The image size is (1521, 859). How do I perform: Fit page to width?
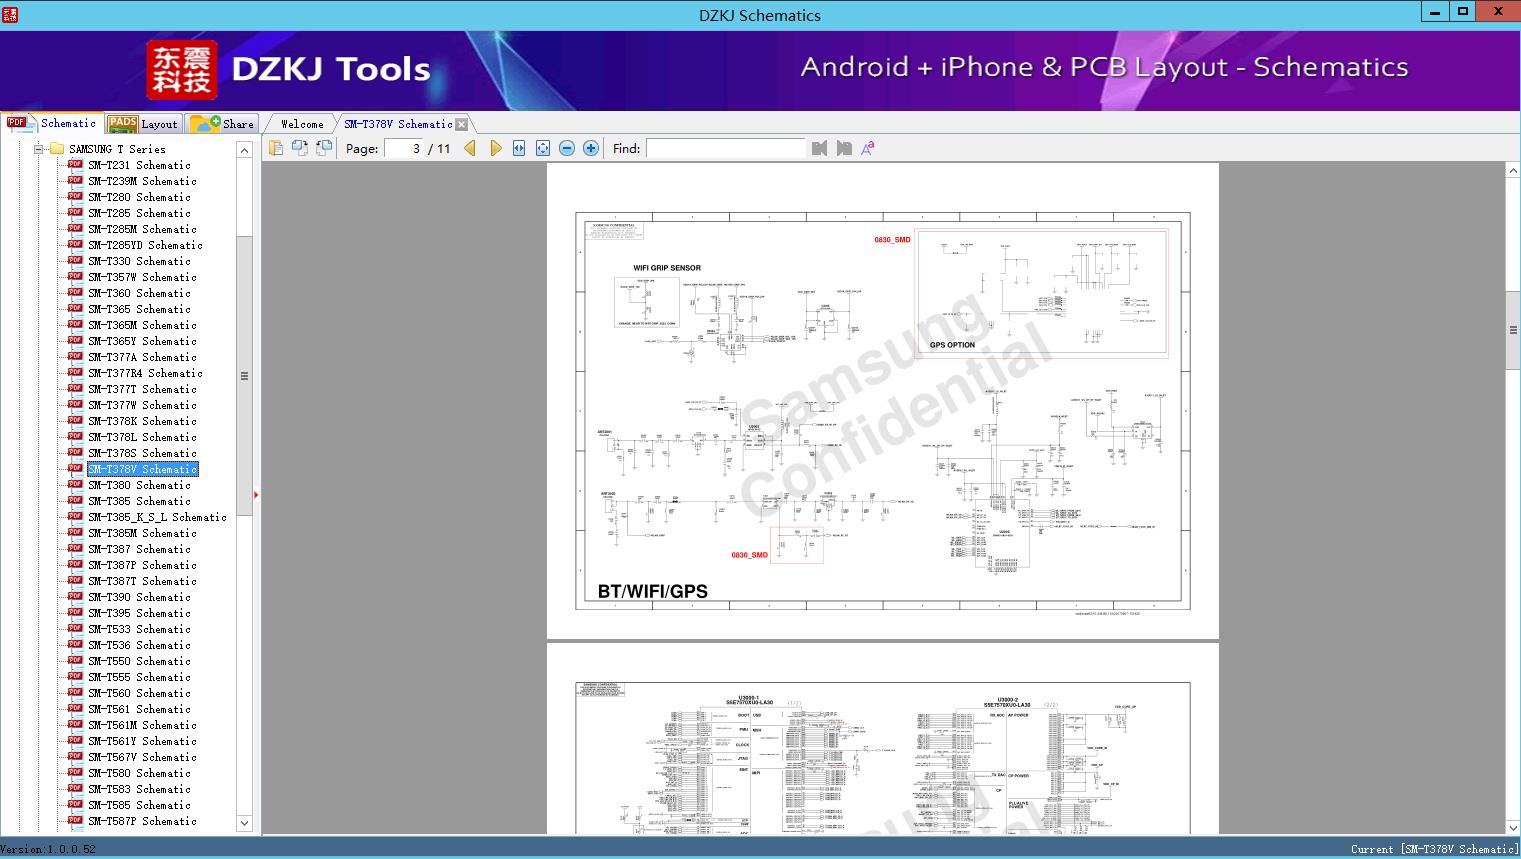[x=519, y=148]
